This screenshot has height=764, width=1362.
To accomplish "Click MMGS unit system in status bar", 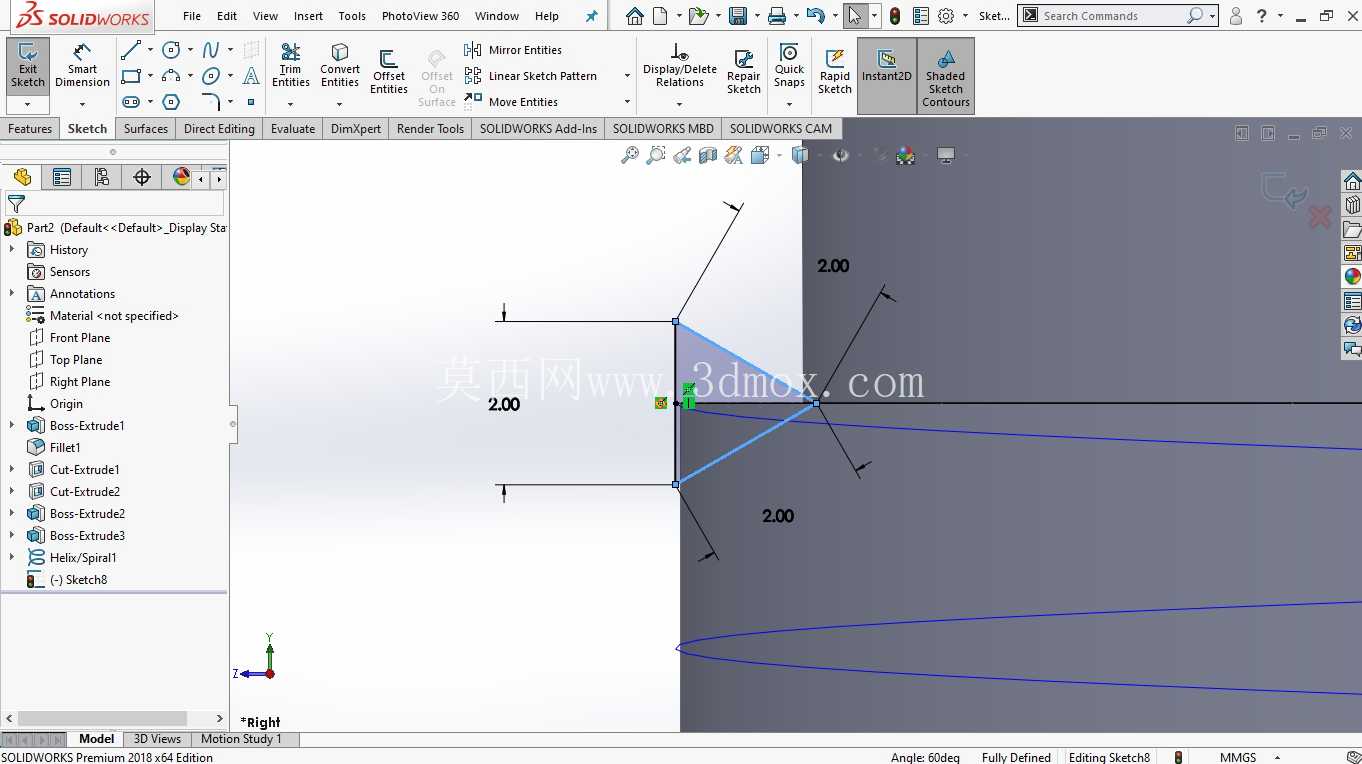I will [x=1238, y=757].
